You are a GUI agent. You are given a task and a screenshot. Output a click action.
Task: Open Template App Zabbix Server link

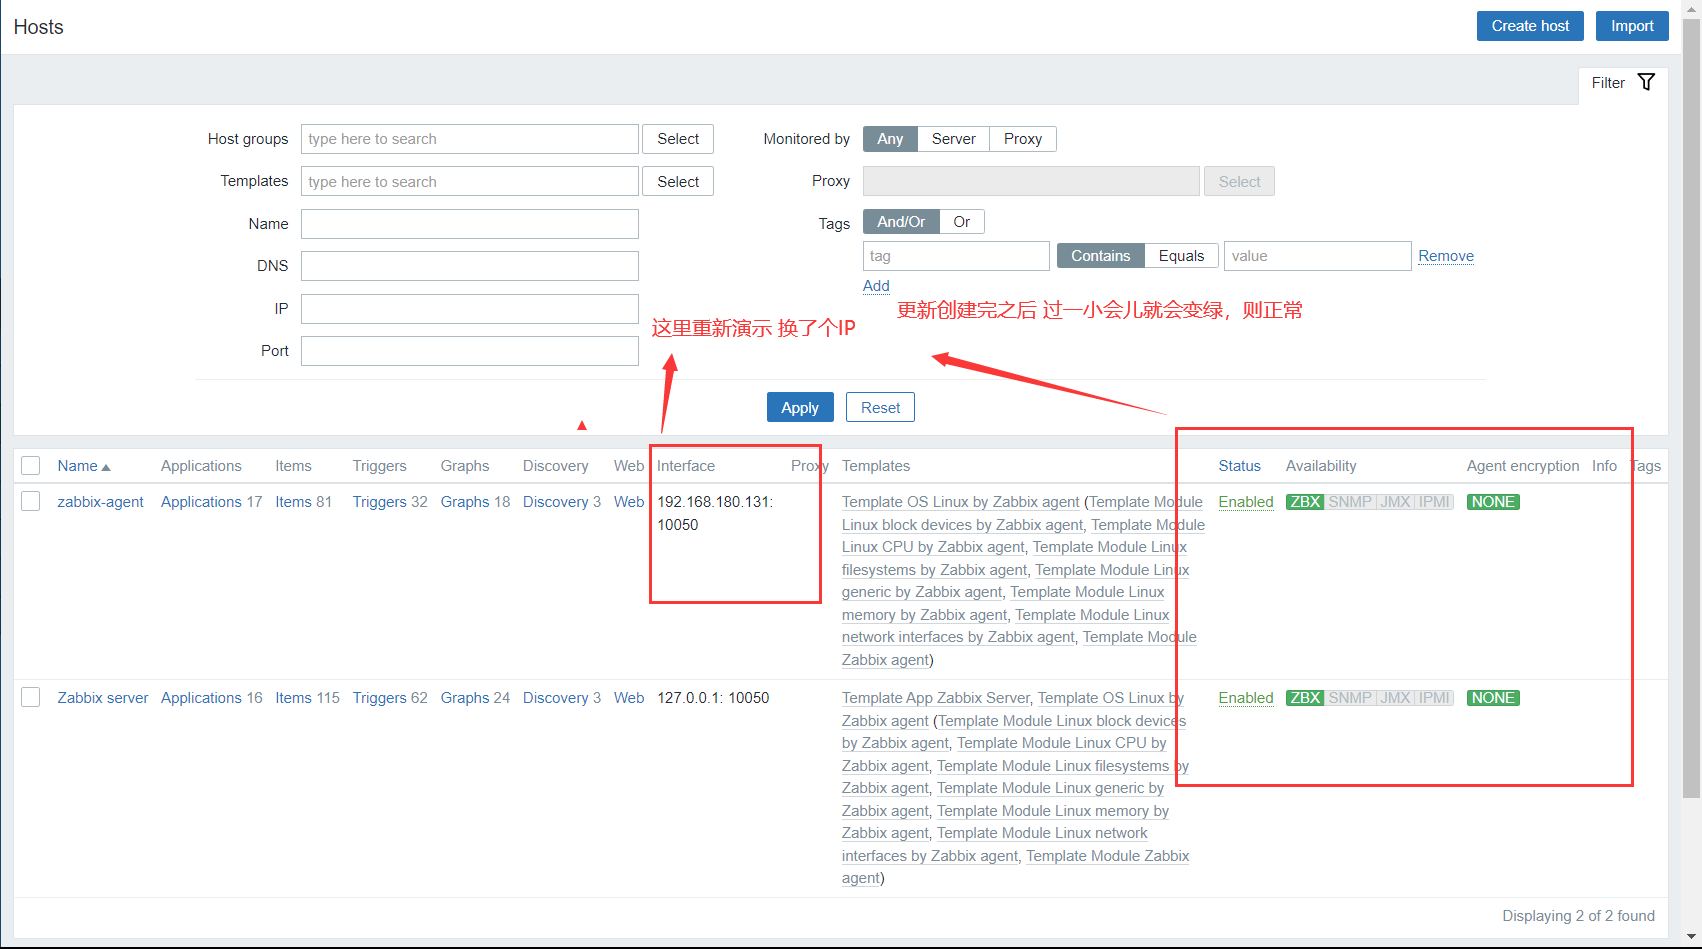coord(935,698)
